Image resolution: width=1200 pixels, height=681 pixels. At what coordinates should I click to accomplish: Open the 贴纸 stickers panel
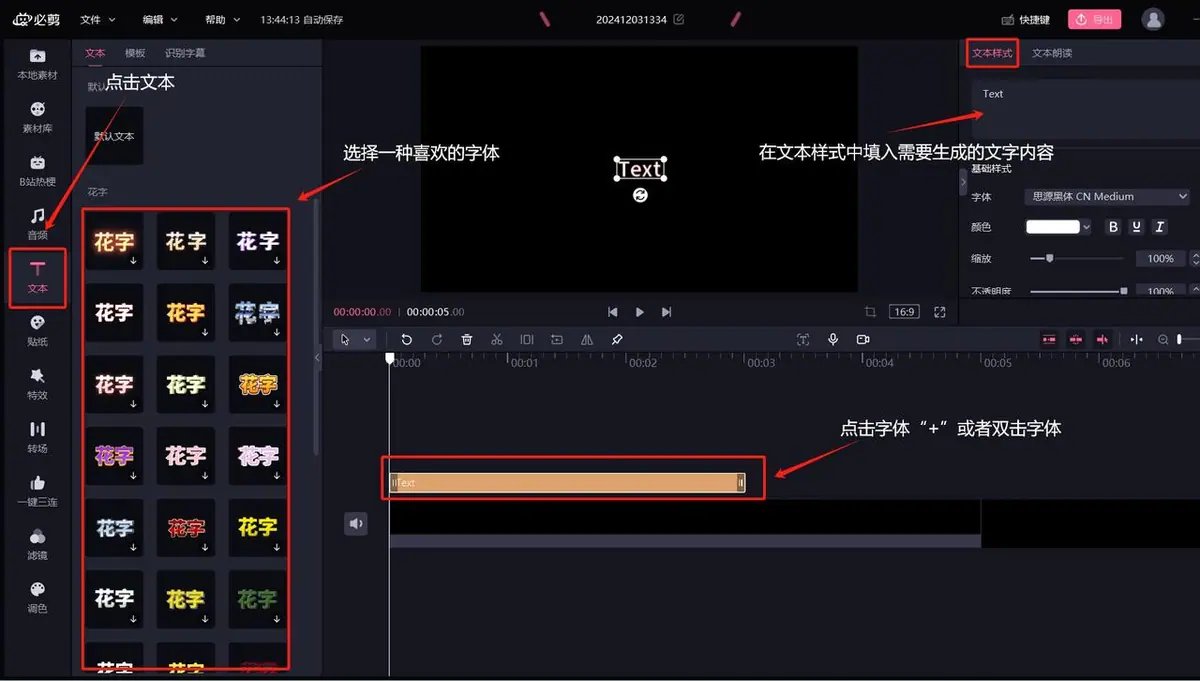tap(37, 330)
